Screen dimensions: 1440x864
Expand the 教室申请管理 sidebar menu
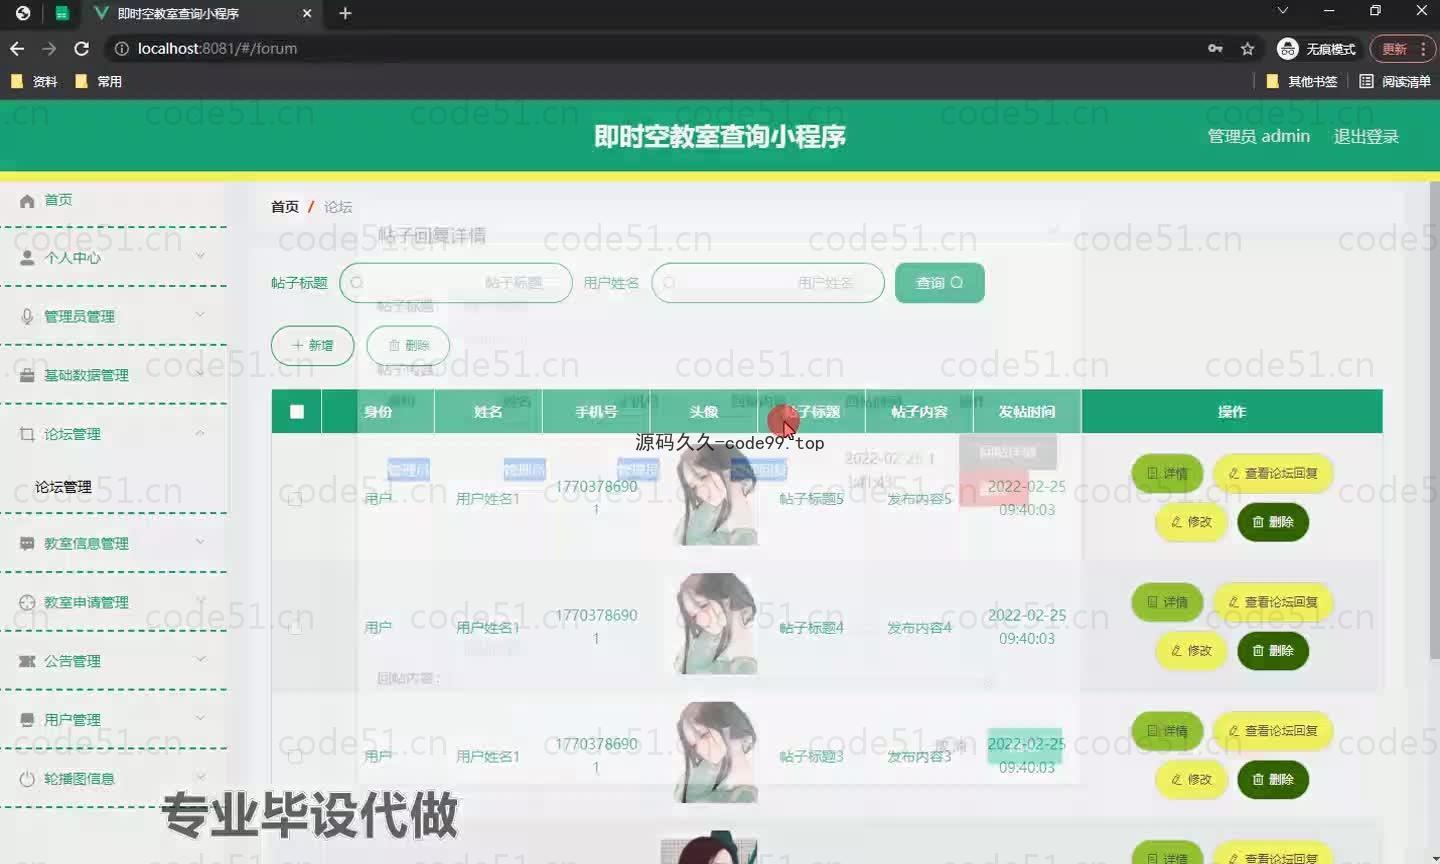pos(113,602)
